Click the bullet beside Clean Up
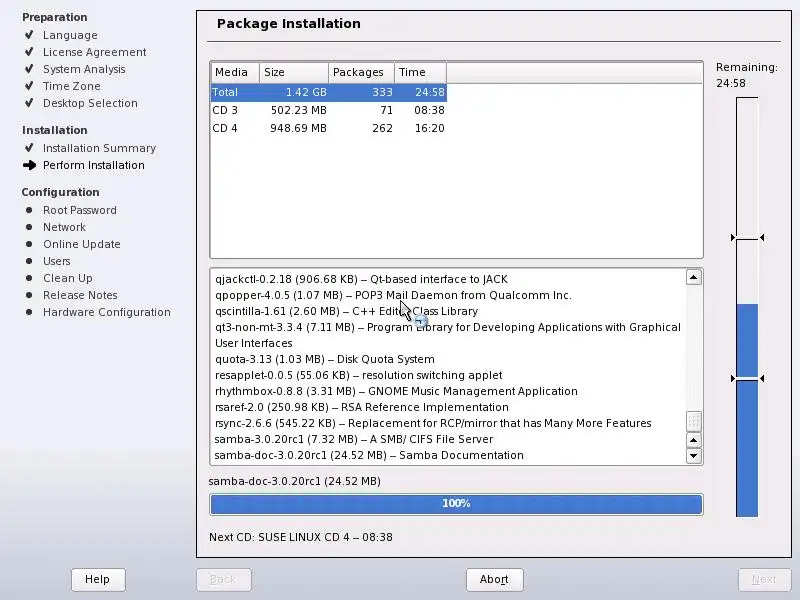This screenshot has height=600, width=800. pos(29,278)
